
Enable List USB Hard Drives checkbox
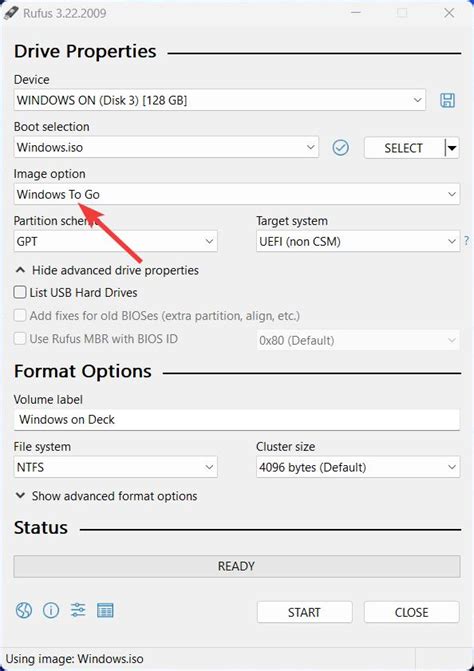[x=20, y=293]
